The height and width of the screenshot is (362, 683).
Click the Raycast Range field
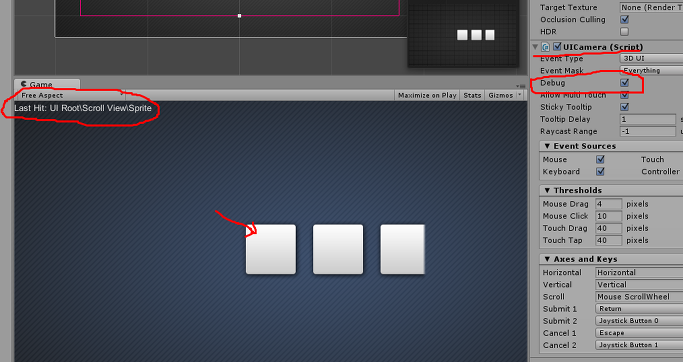[x=648, y=132]
